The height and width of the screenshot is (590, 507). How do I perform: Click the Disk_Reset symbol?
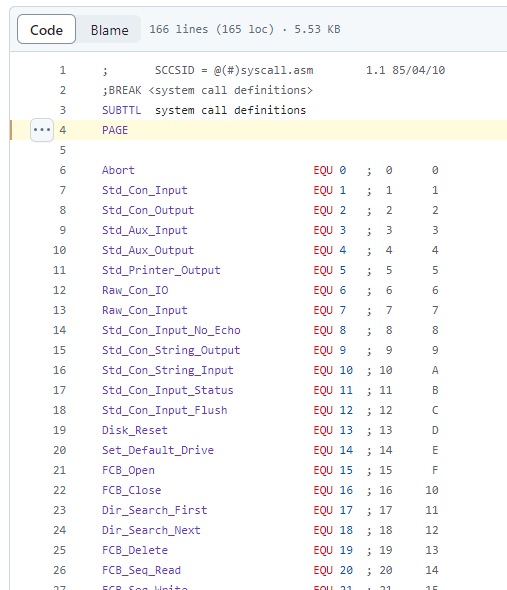[135, 430]
